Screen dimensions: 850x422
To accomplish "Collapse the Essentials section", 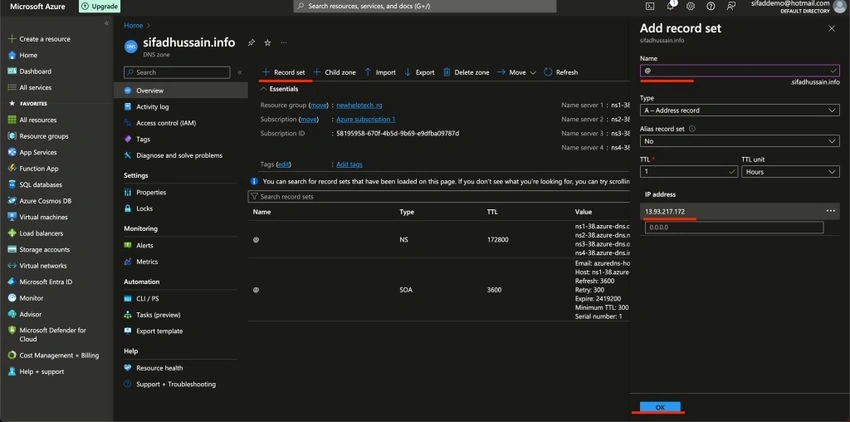I will 280,88.
